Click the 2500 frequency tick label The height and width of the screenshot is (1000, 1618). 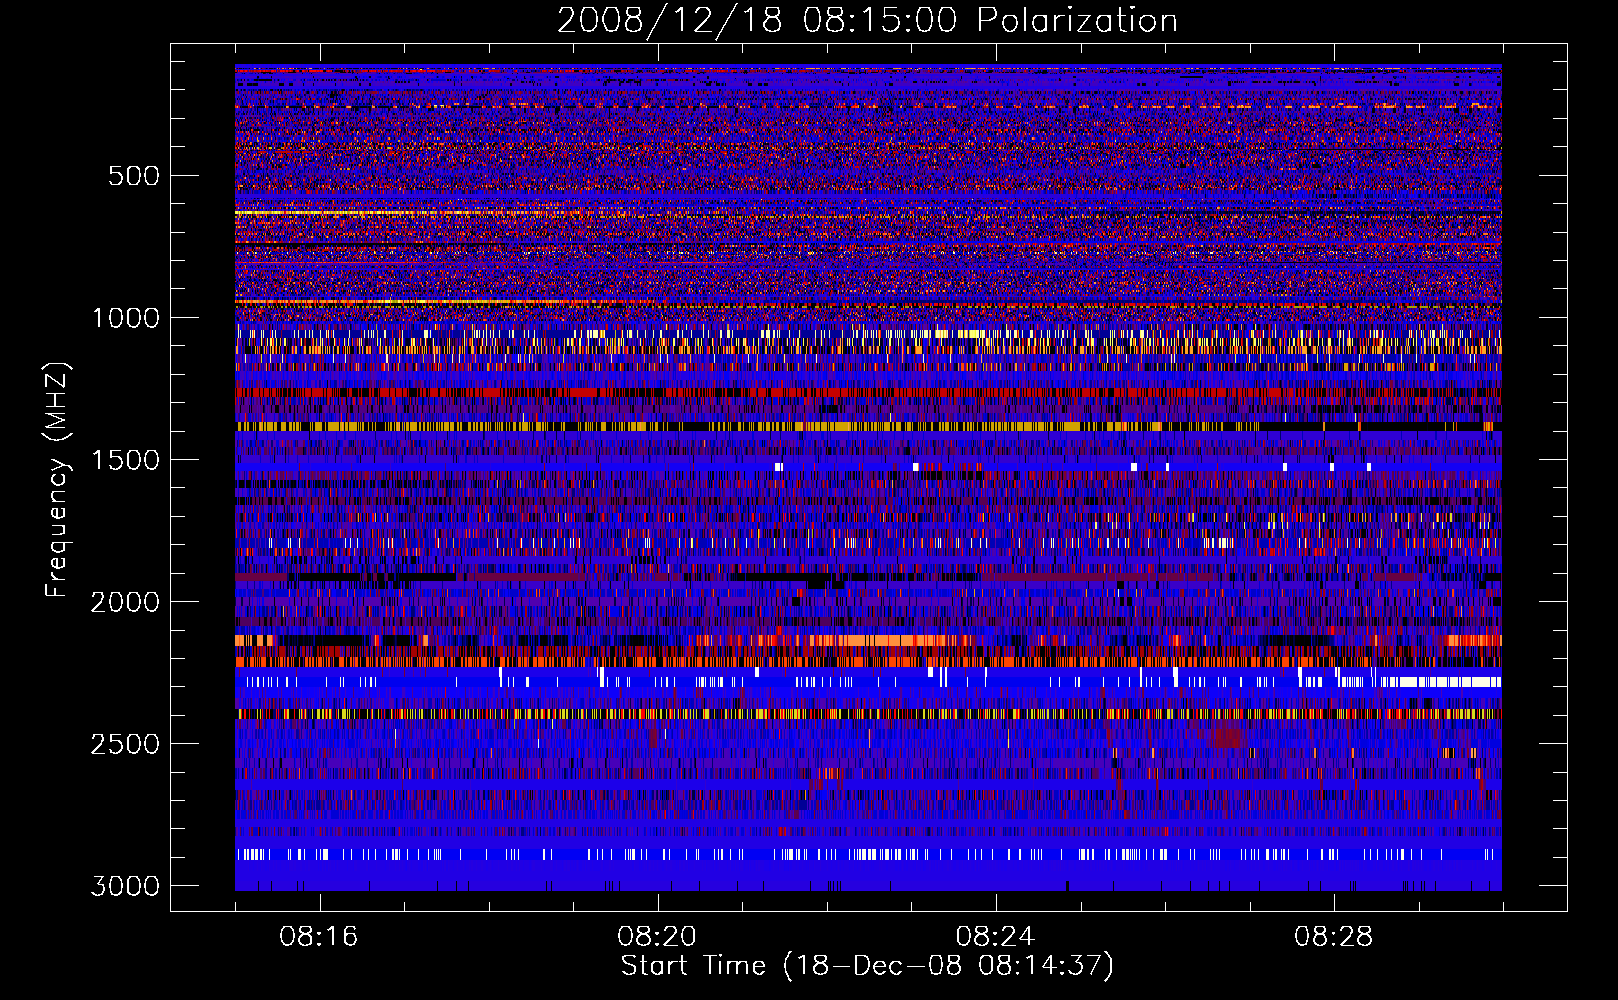[x=125, y=744]
